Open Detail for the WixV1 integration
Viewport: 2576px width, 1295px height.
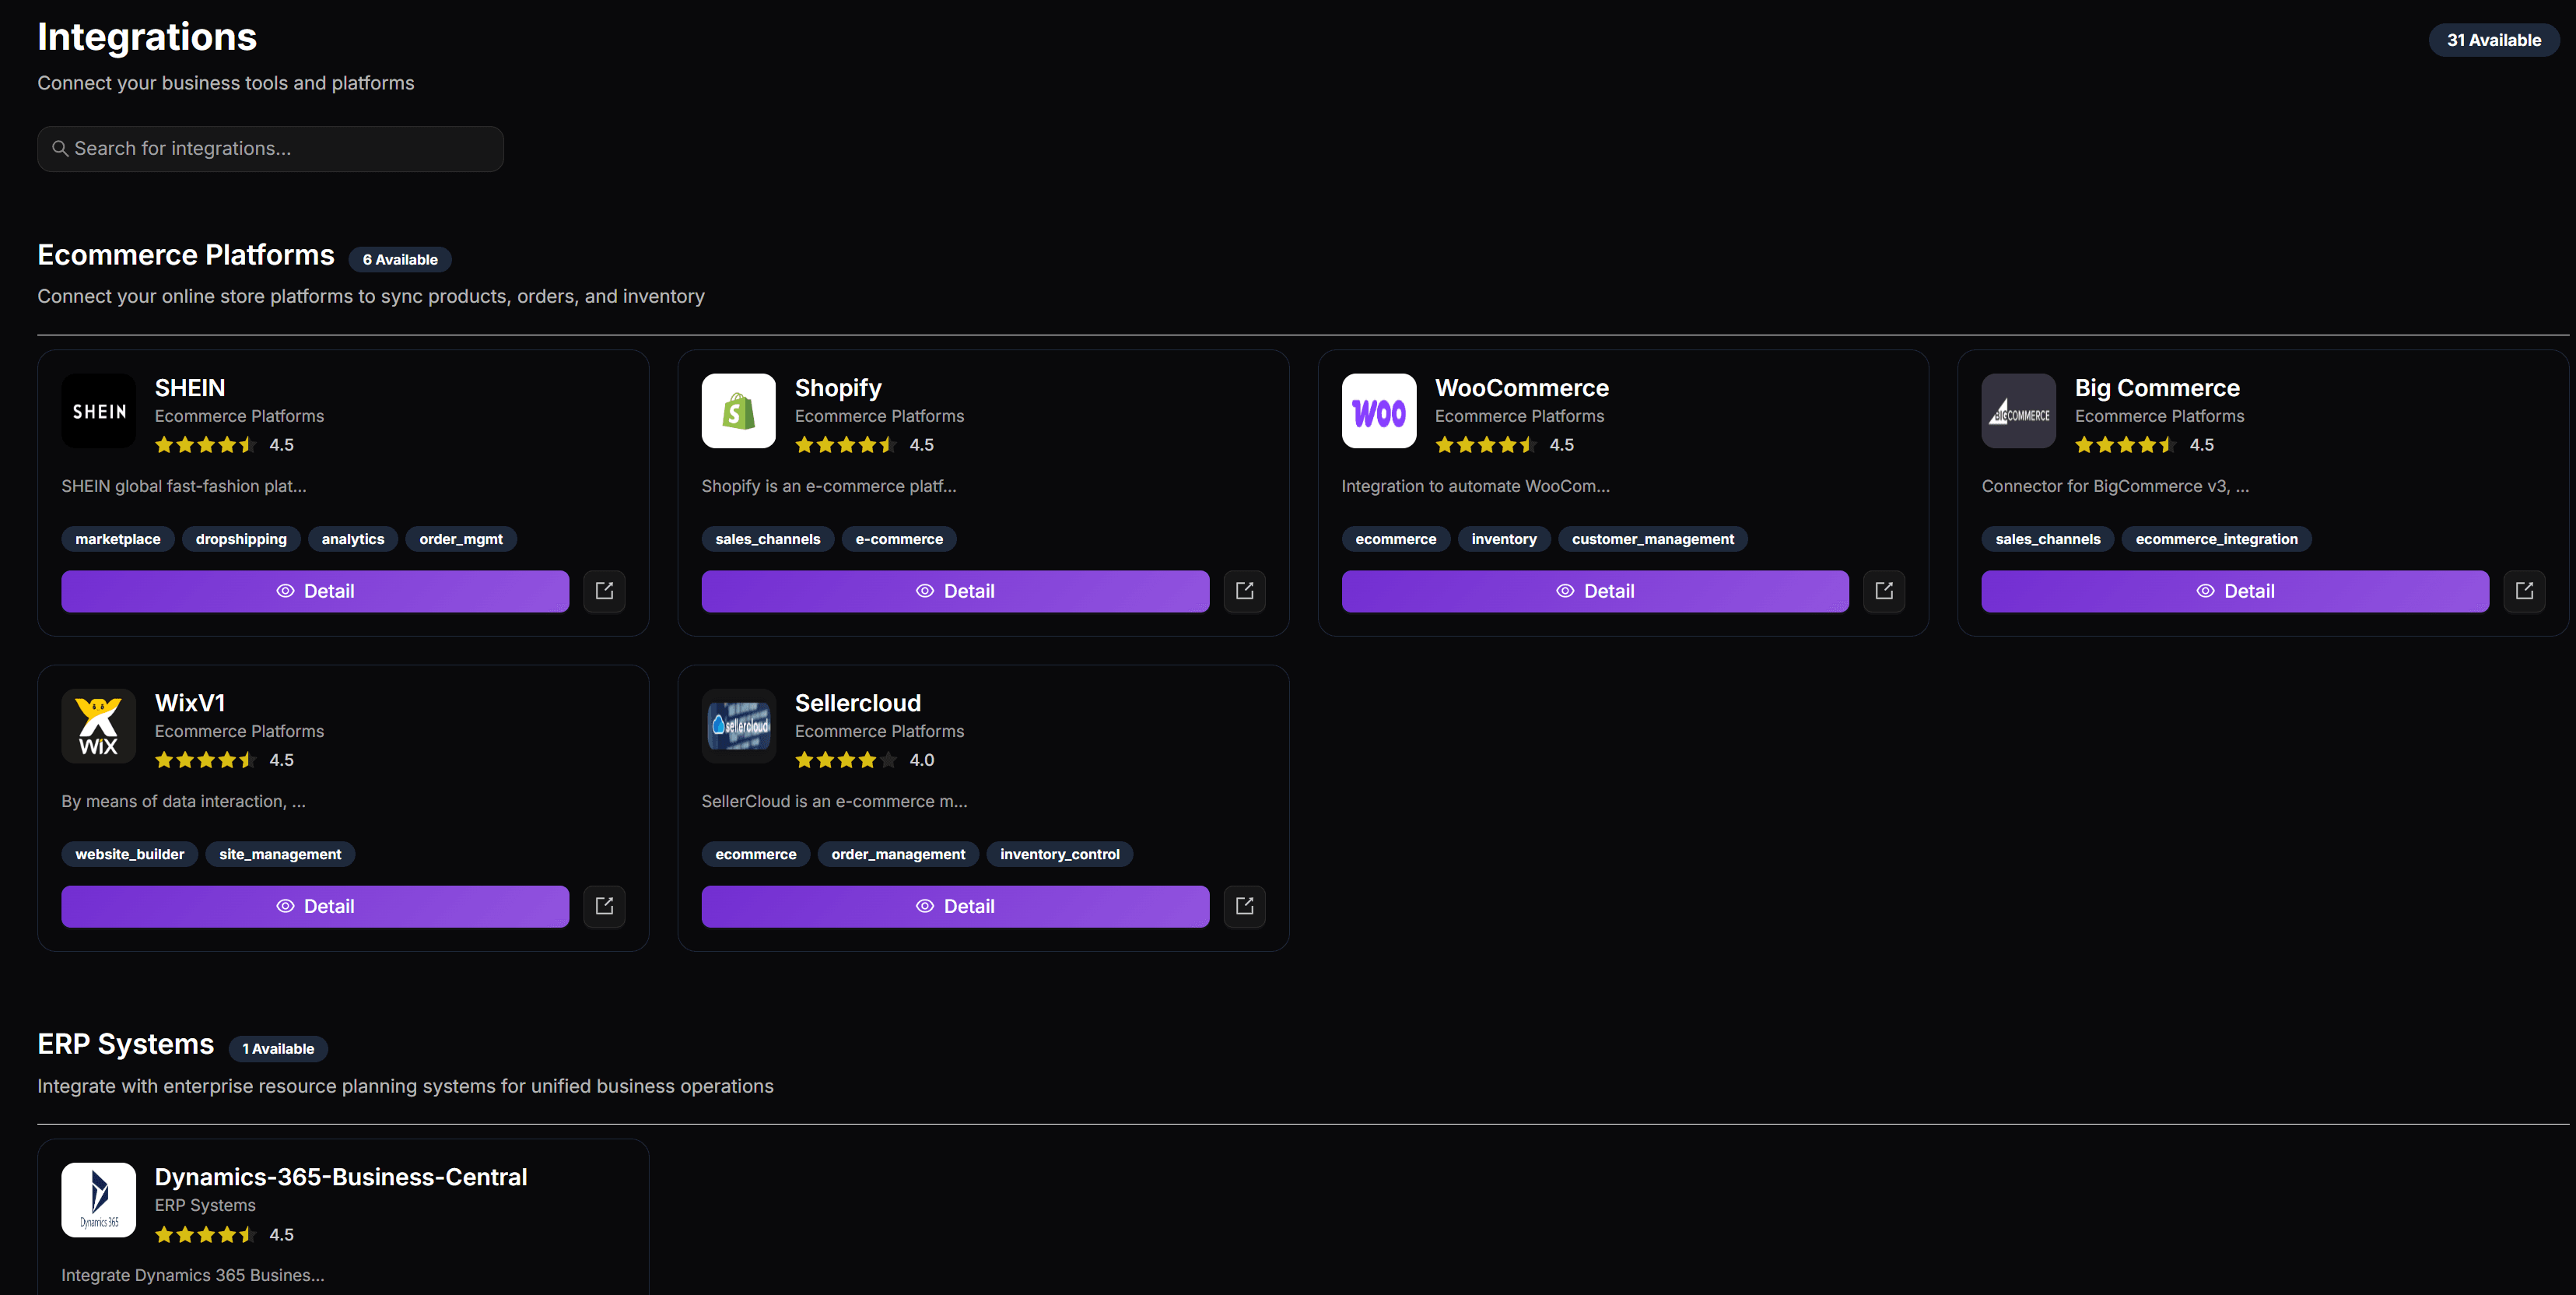tap(314, 906)
